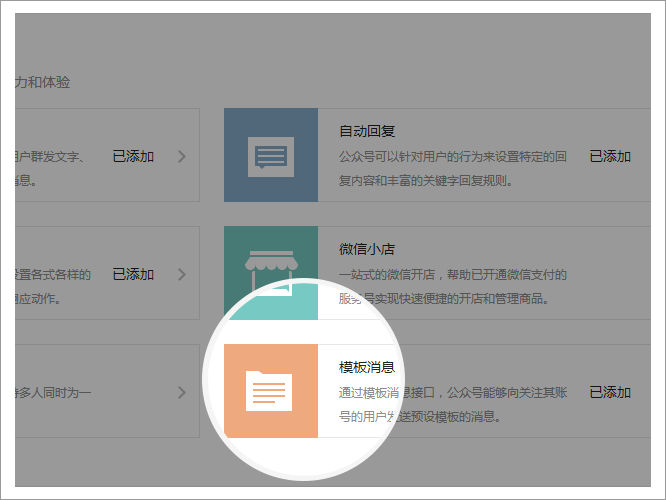
Task: Click the orange 模板消息 document icon
Action: [271, 391]
